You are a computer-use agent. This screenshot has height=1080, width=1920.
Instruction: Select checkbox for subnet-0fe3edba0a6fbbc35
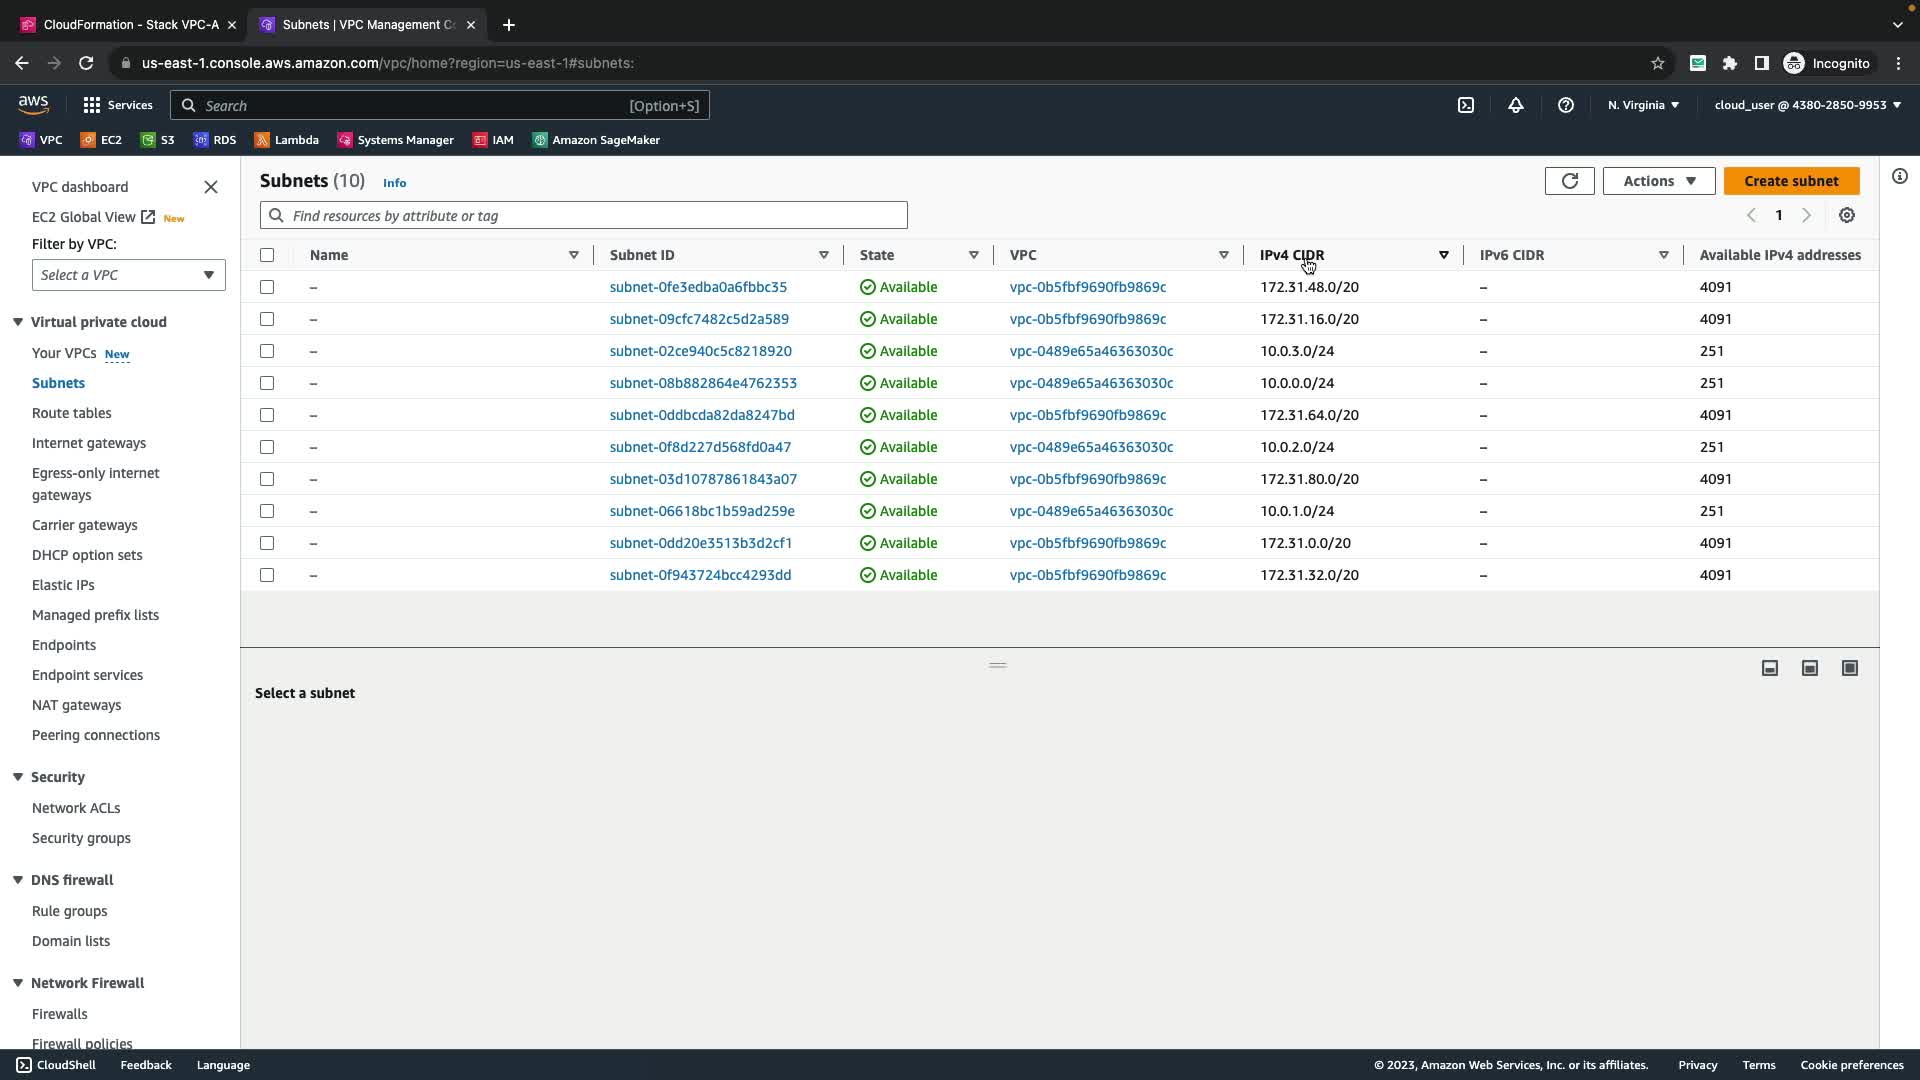pyautogui.click(x=267, y=287)
